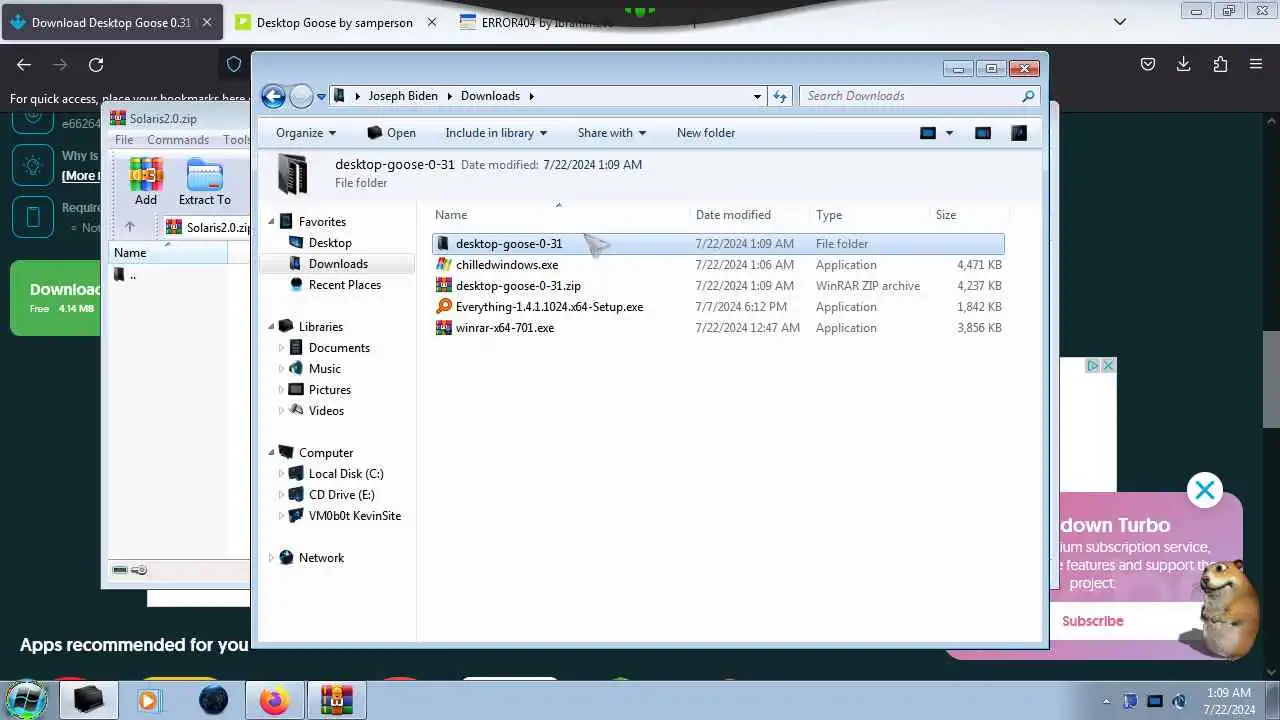Toggle the preview pane button
The image size is (1280, 720).
(x=983, y=133)
